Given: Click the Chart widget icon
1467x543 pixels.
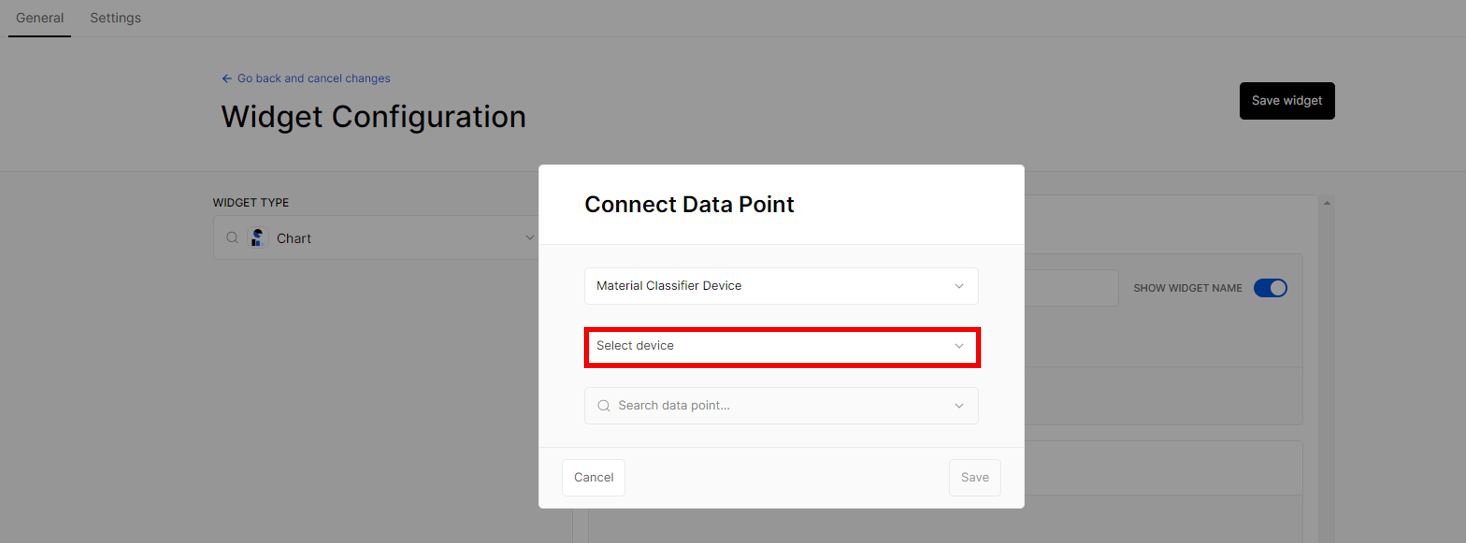Looking at the screenshot, I should coord(258,238).
